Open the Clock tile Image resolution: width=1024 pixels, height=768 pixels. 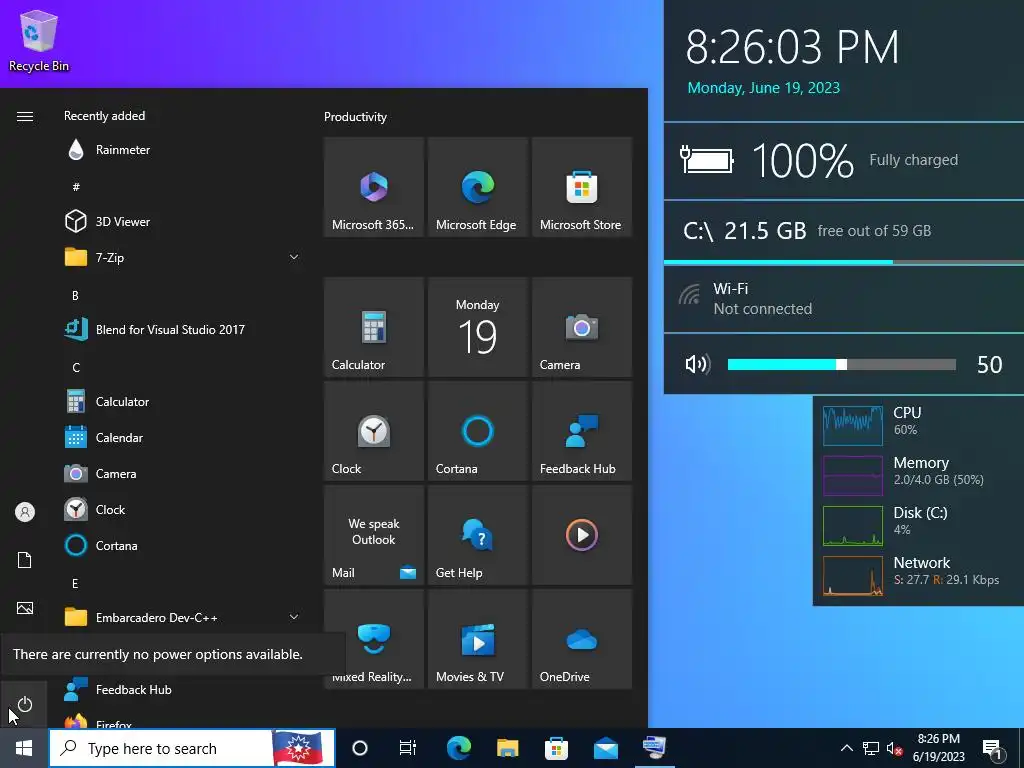374,431
